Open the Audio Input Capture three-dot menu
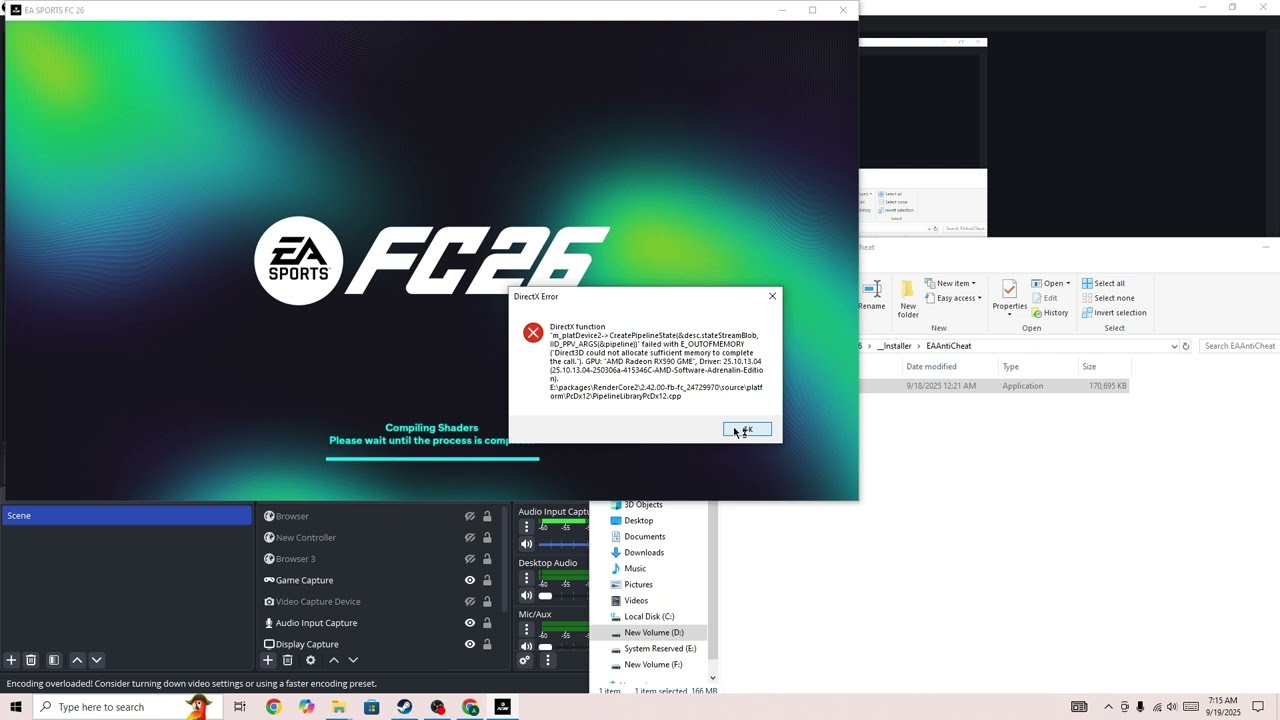This screenshot has width=1280, height=720. tap(526, 527)
